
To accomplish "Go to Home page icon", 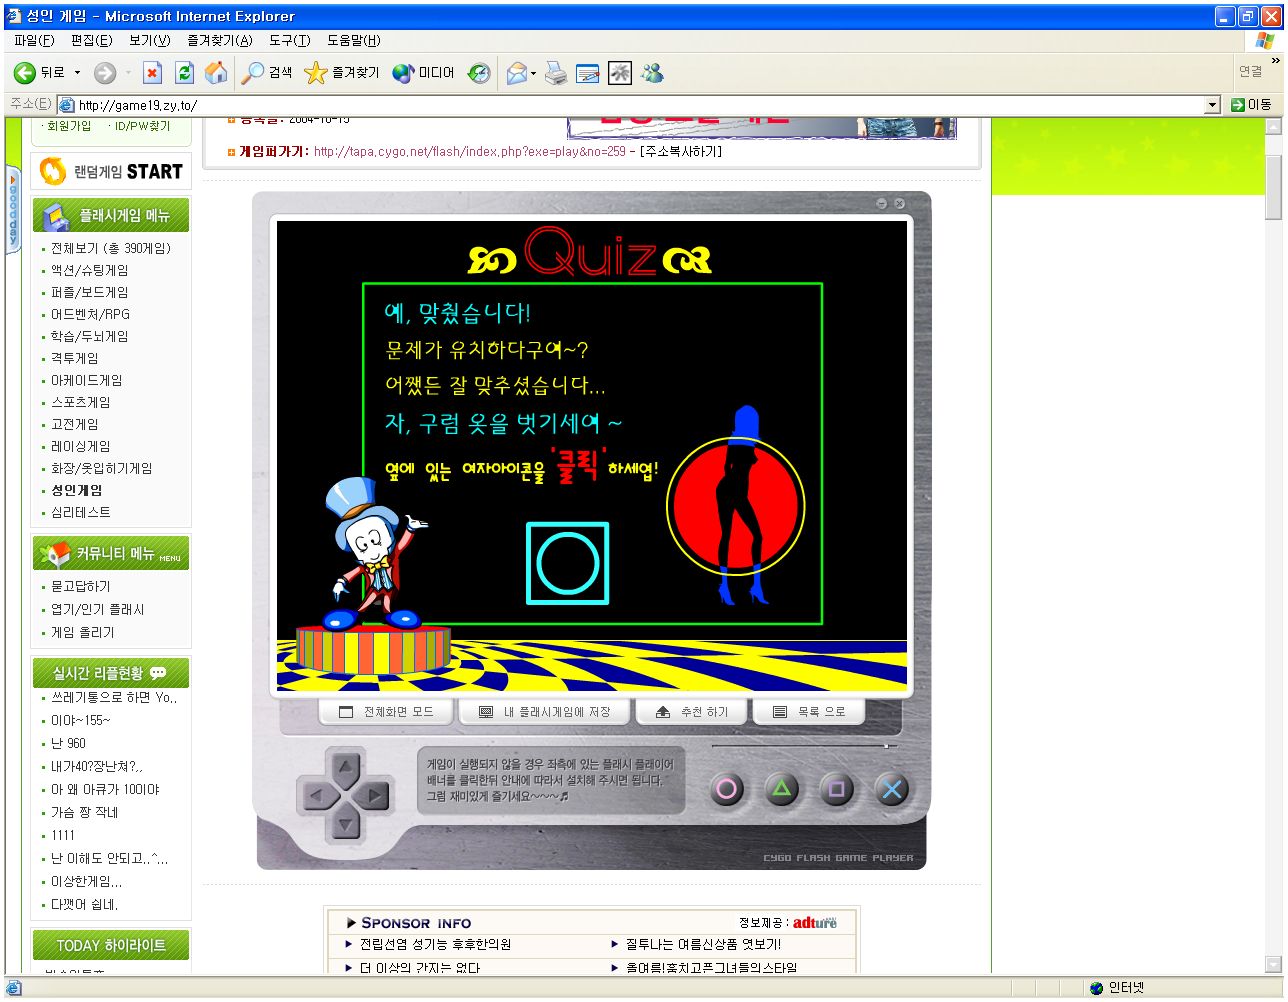I will pos(216,73).
